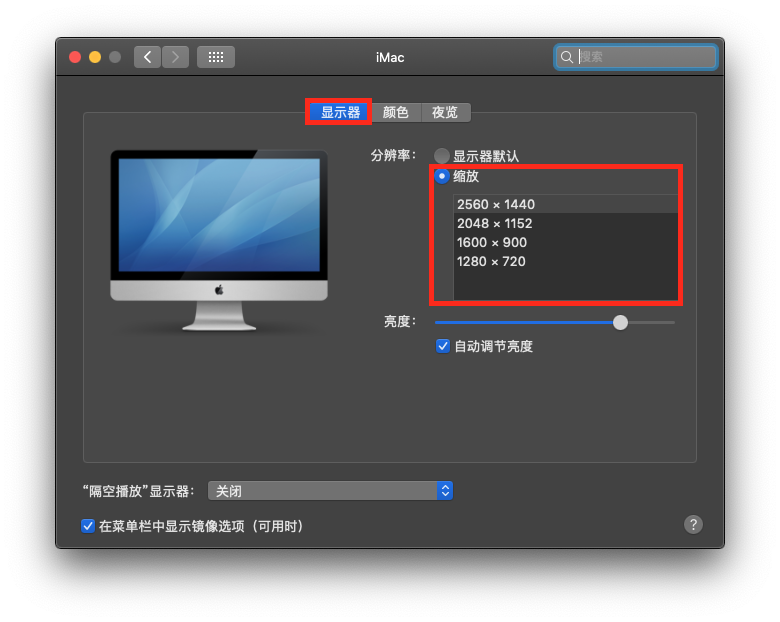Show all preferences with the grid icon
This screenshot has width=780, height=622.
click(x=216, y=57)
